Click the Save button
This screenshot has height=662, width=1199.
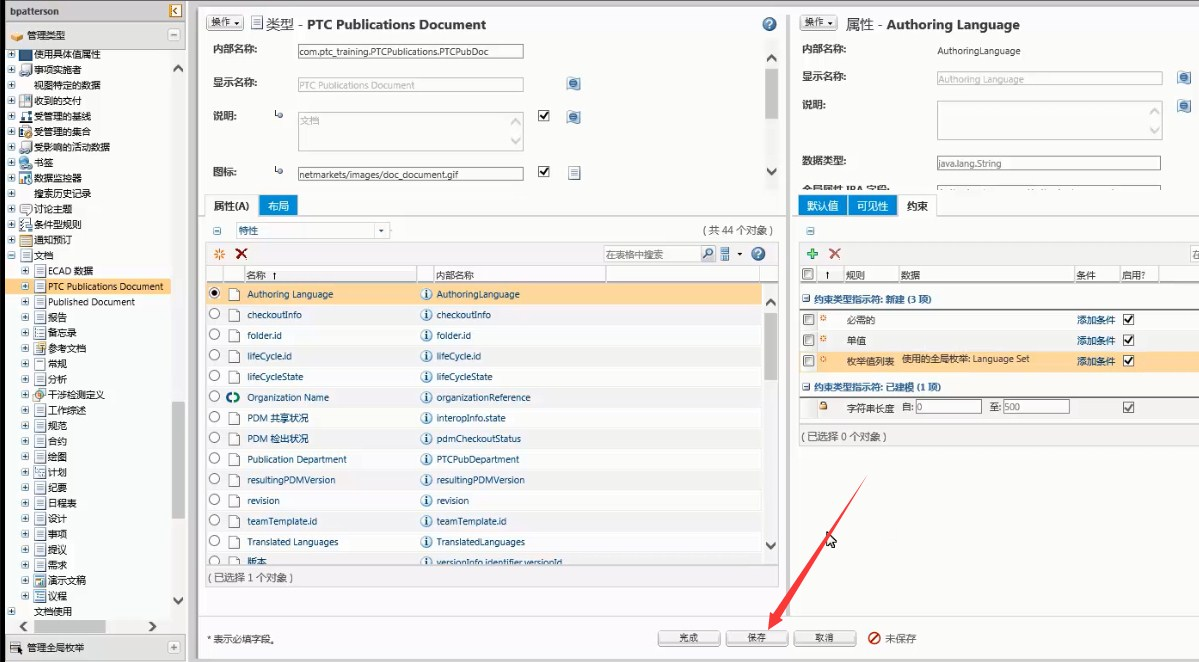[x=756, y=638]
